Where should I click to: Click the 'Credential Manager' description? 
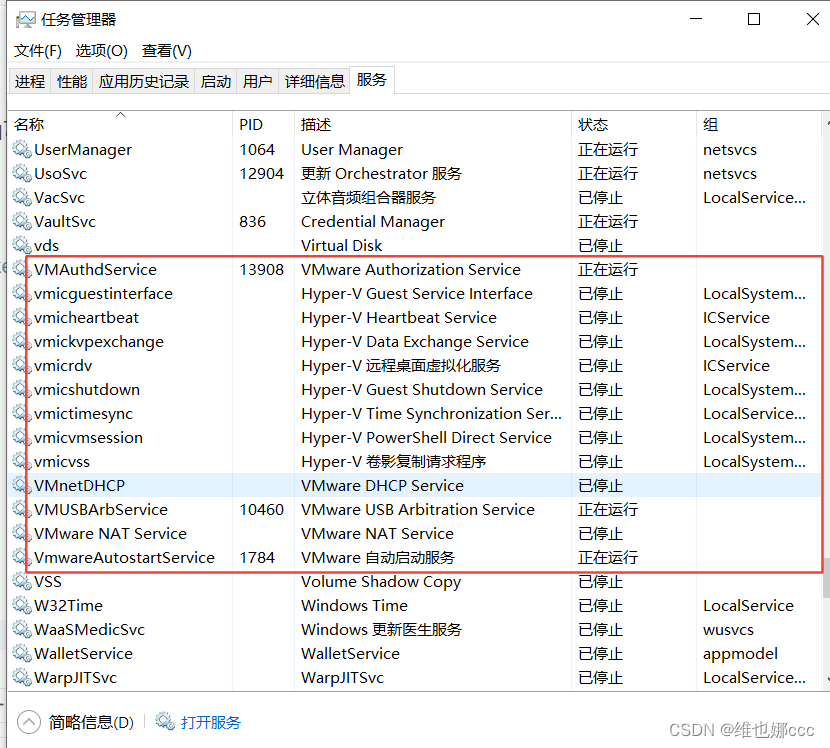coord(373,221)
